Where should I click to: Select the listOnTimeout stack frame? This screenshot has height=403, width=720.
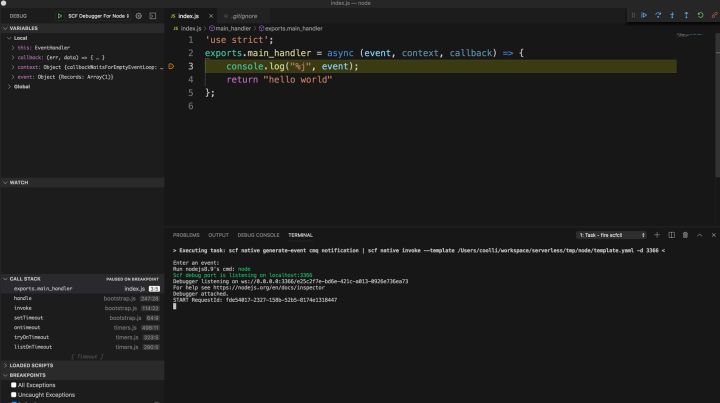click(83, 347)
